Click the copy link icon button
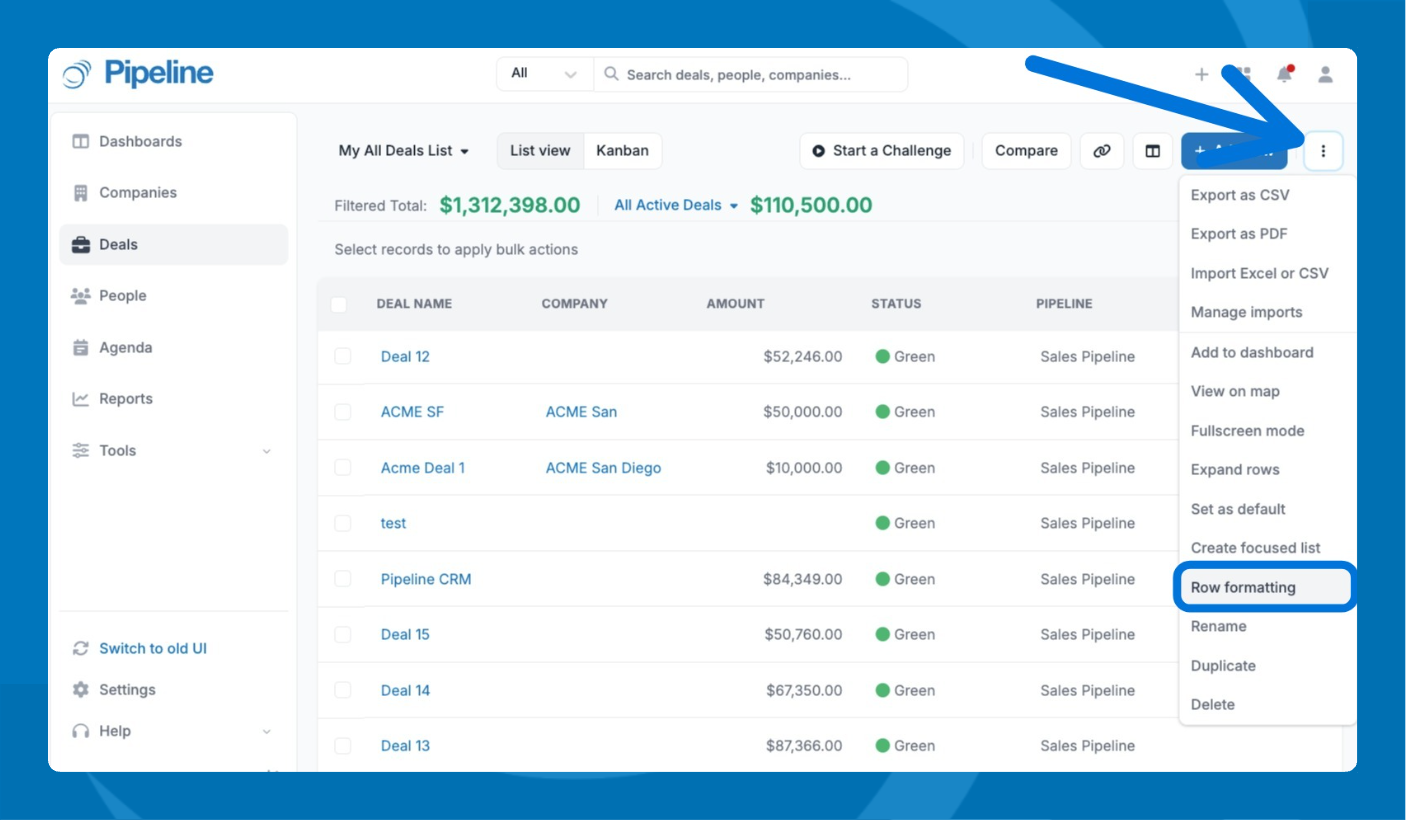Screen dimensions: 1406x820 tap(1101, 151)
